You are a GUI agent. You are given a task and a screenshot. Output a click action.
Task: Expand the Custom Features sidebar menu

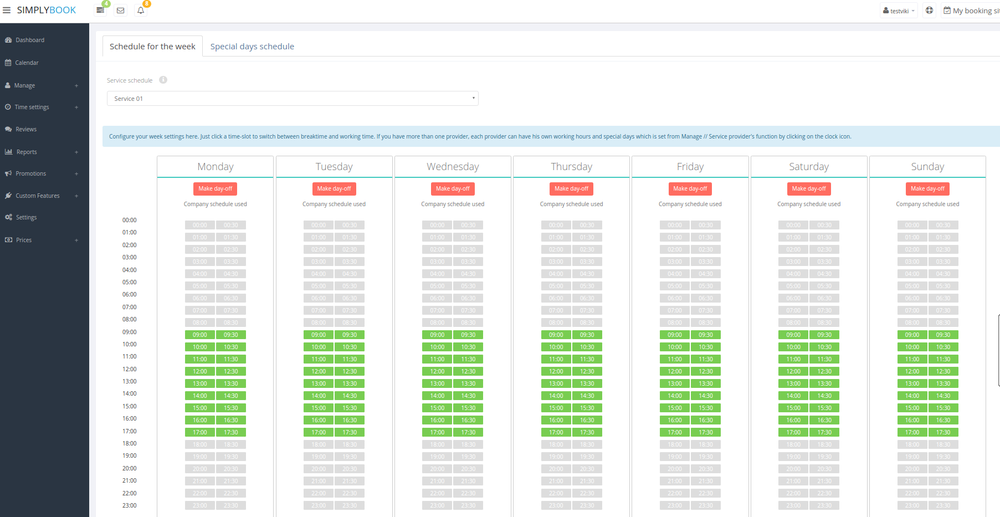click(x=40, y=195)
